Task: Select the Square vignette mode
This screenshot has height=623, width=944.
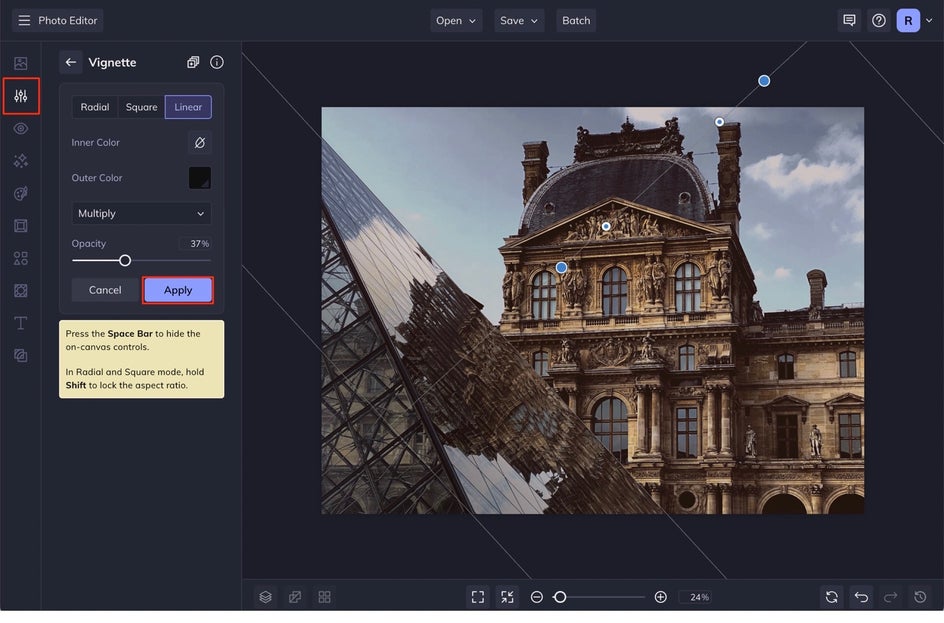Action: click(141, 107)
